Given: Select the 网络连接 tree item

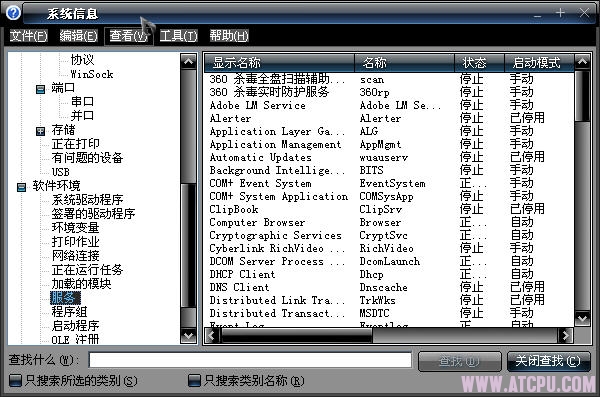Looking at the screenshot, I should point(75,255).
